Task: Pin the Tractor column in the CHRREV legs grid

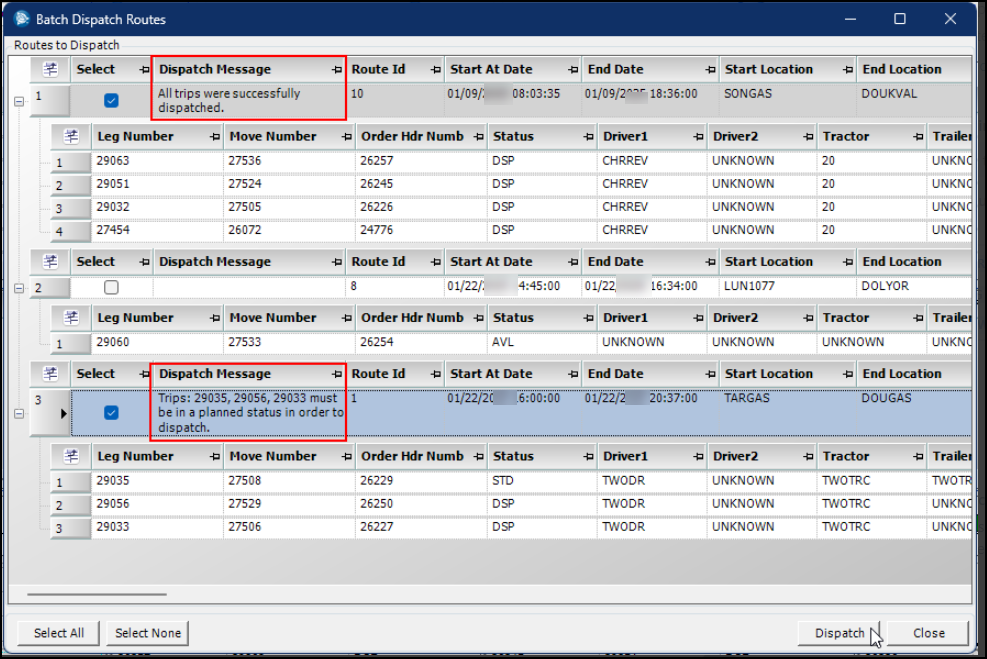Action: coord(919,137)
